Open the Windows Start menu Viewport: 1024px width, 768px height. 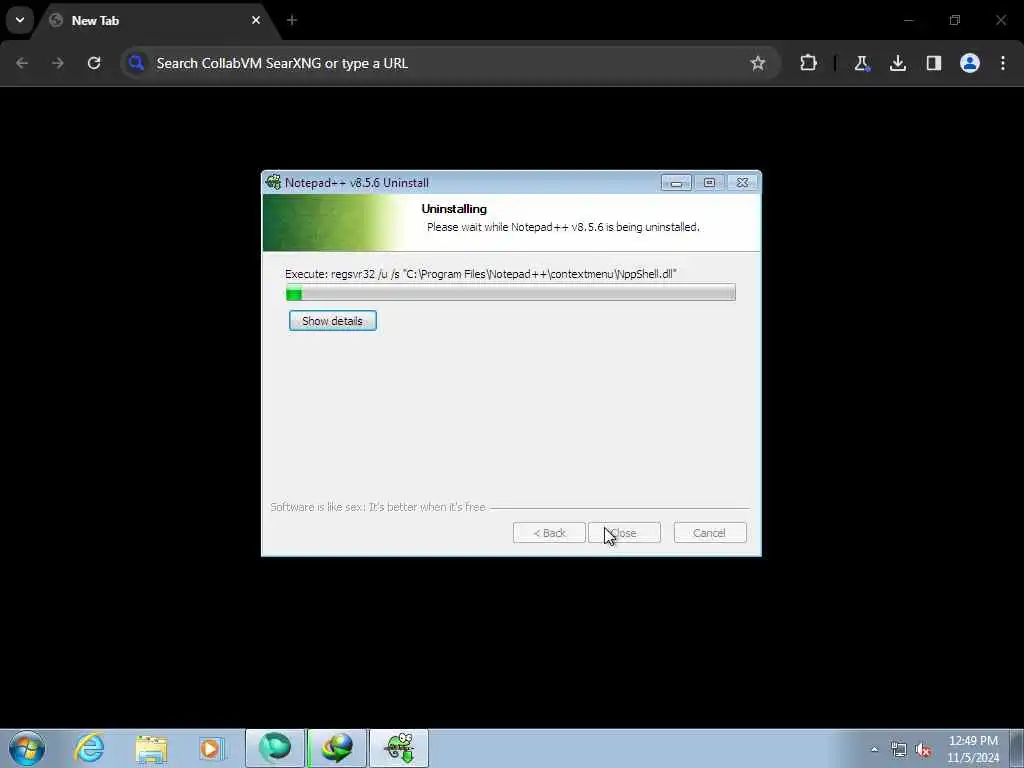coord(27,748)
